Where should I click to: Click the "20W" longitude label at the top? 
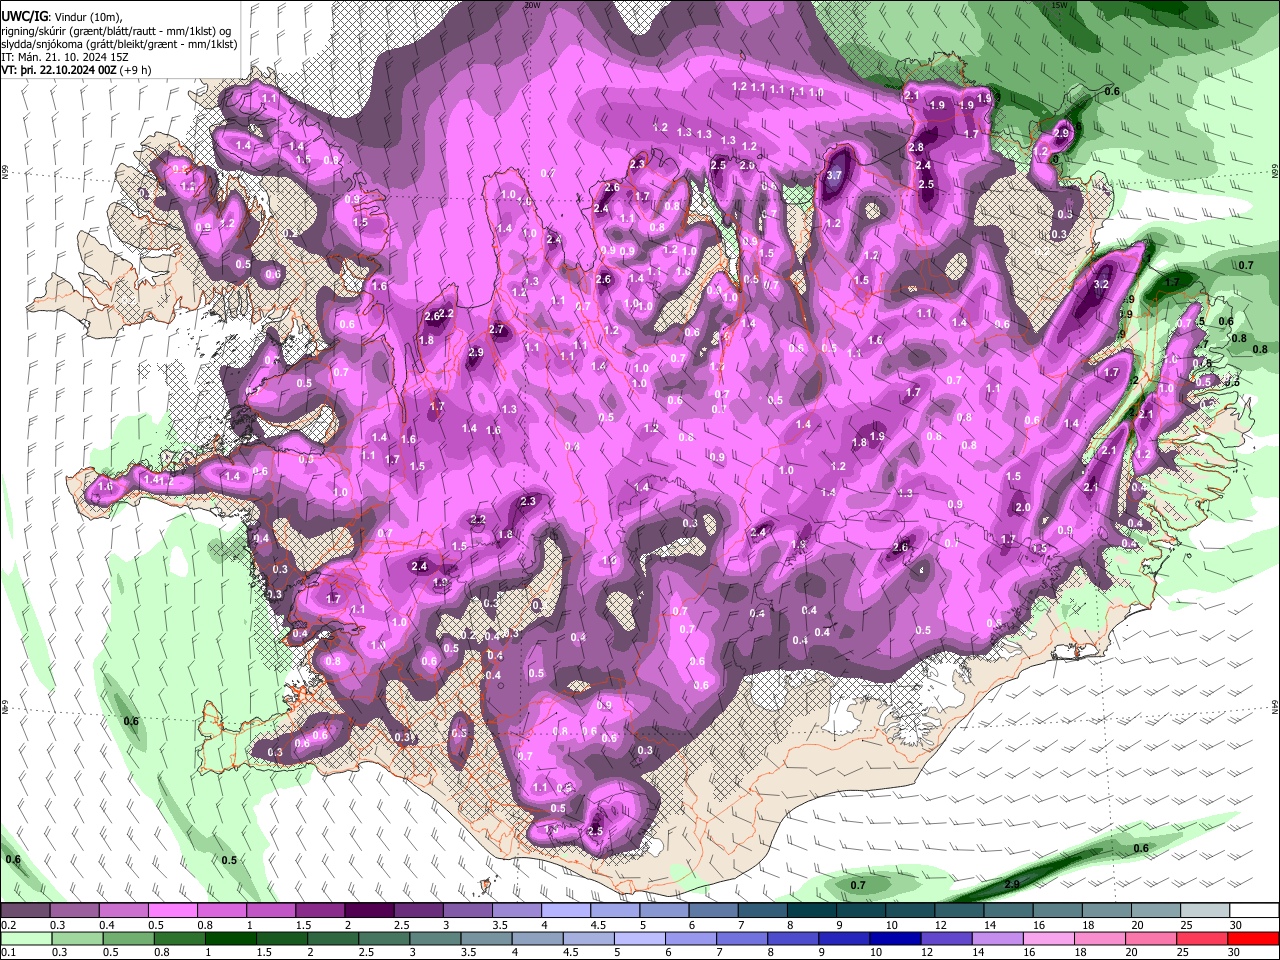532,5
